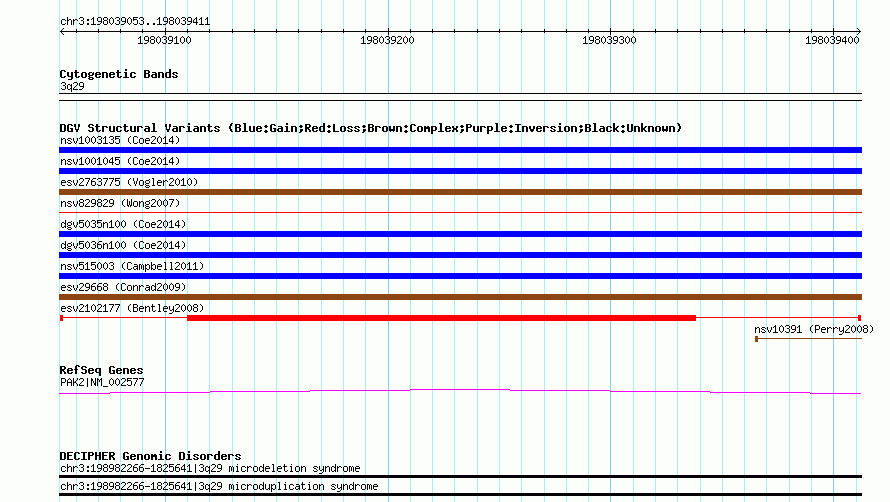The height and width of the screenshot is (502, 890).
Task: Click the brown bar under esv29668
Action: point(460,297)
